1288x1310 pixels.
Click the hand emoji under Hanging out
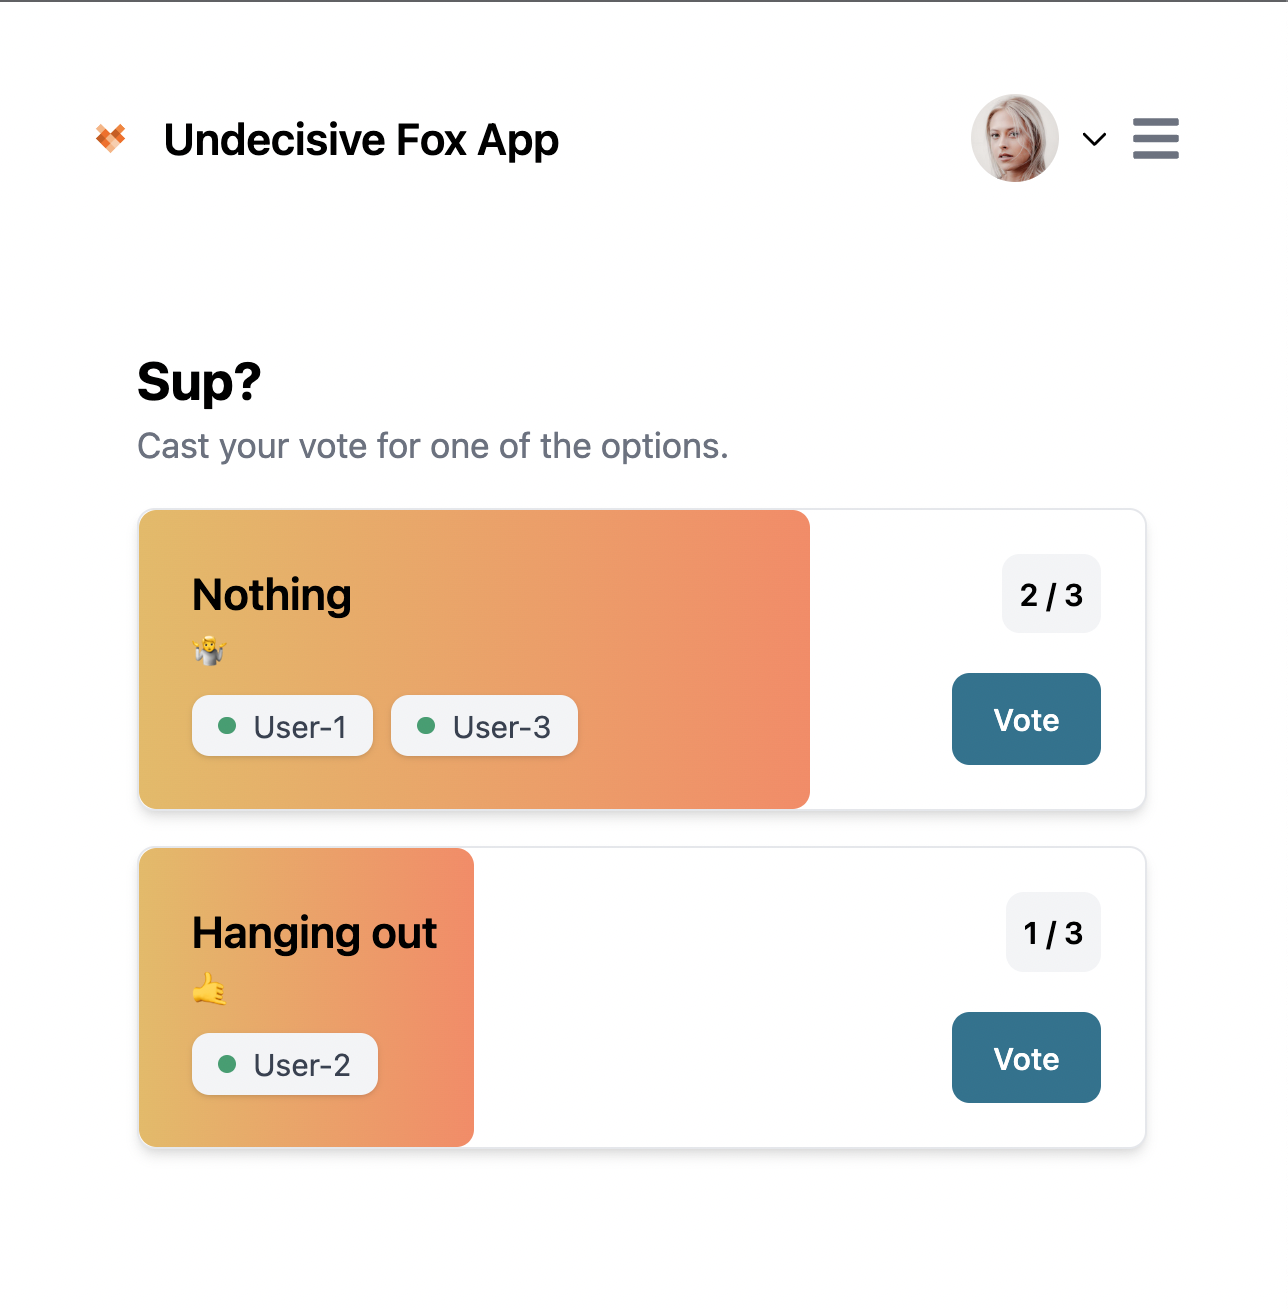[210, 989]
